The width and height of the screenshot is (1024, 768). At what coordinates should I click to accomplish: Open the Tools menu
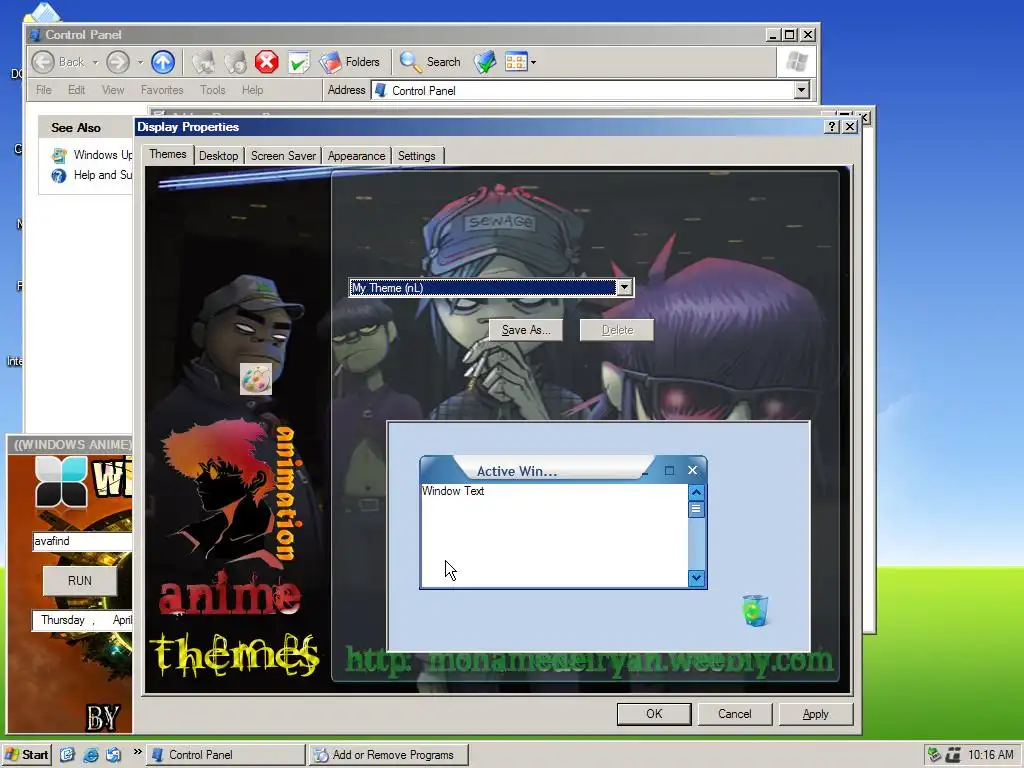(212, 90)
